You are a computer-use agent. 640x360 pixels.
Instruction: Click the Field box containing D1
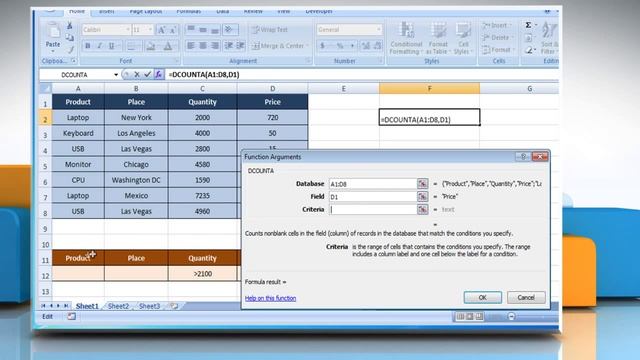(x=373, y=197)
